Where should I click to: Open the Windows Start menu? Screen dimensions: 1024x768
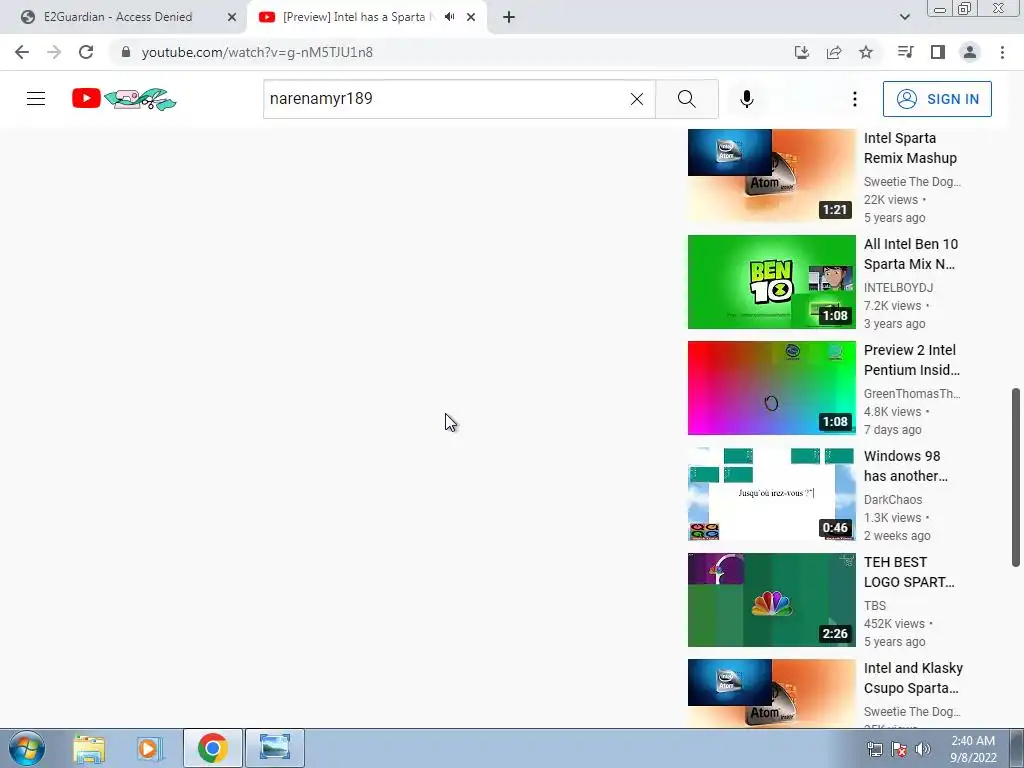point(27,748)
